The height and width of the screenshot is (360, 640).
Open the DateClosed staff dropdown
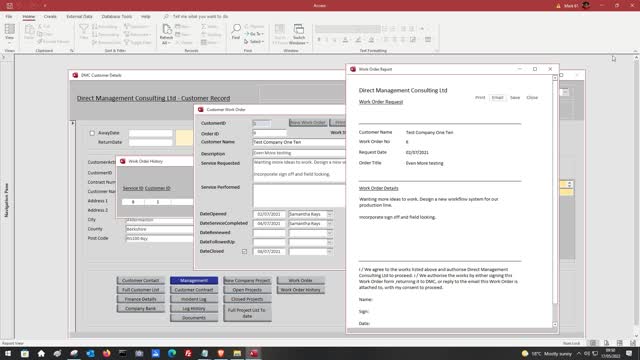click(329, 252)
